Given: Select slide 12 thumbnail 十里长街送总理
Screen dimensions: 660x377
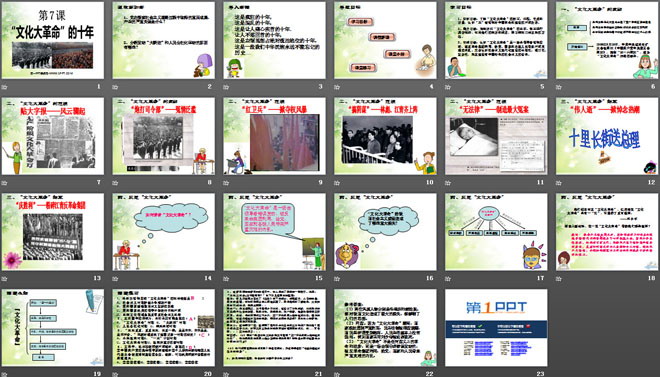Looking at the screenshot, I should coord(607,136).
